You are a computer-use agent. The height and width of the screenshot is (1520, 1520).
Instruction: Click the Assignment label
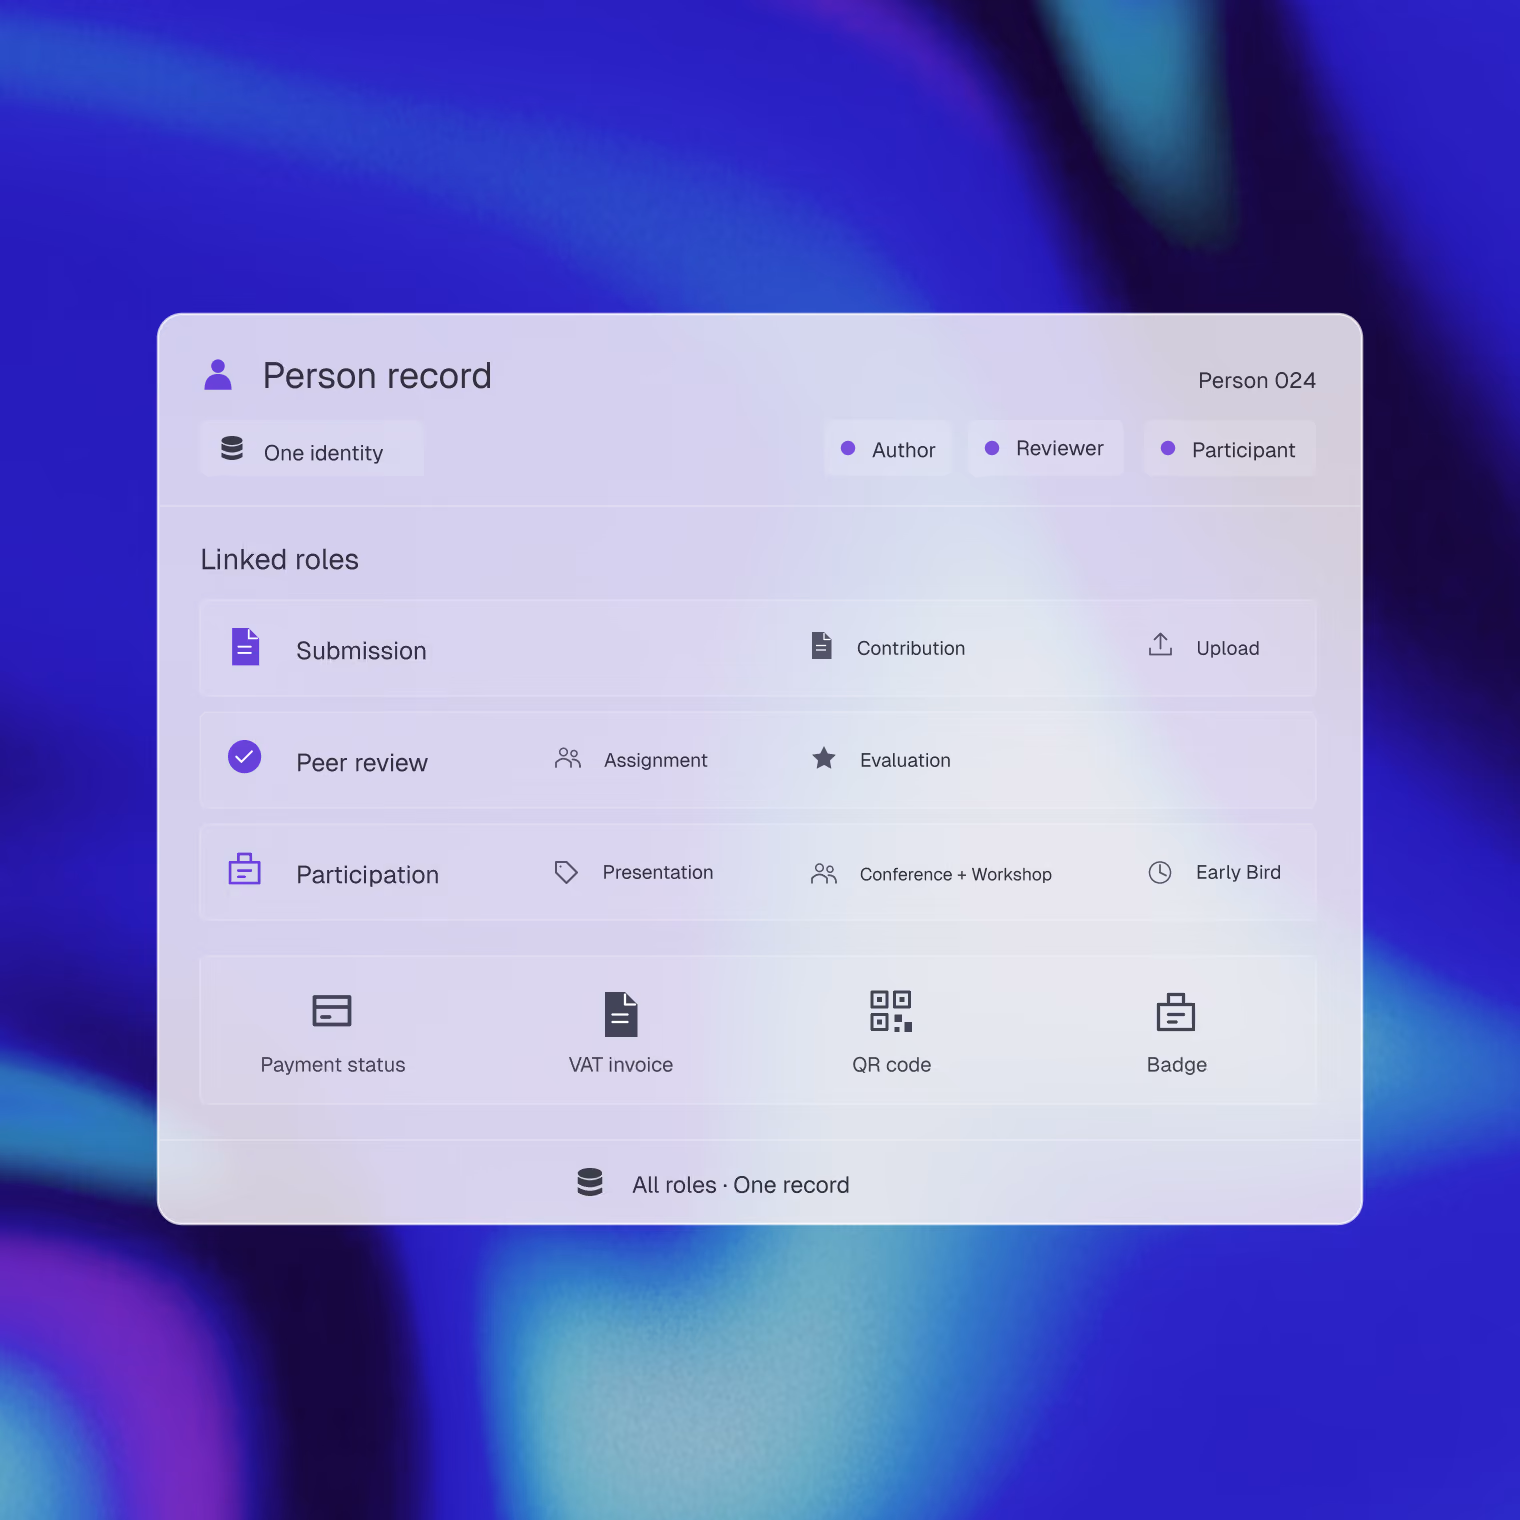tap(656, 760)
